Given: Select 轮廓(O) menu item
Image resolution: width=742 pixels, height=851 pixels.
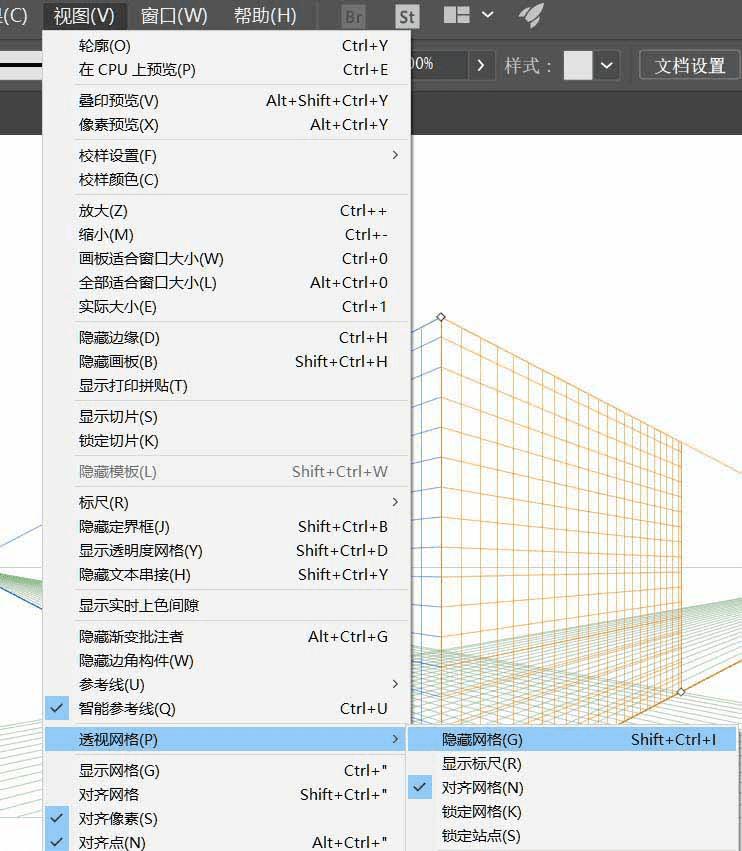Looking at the screenshot, I should 227,46.
